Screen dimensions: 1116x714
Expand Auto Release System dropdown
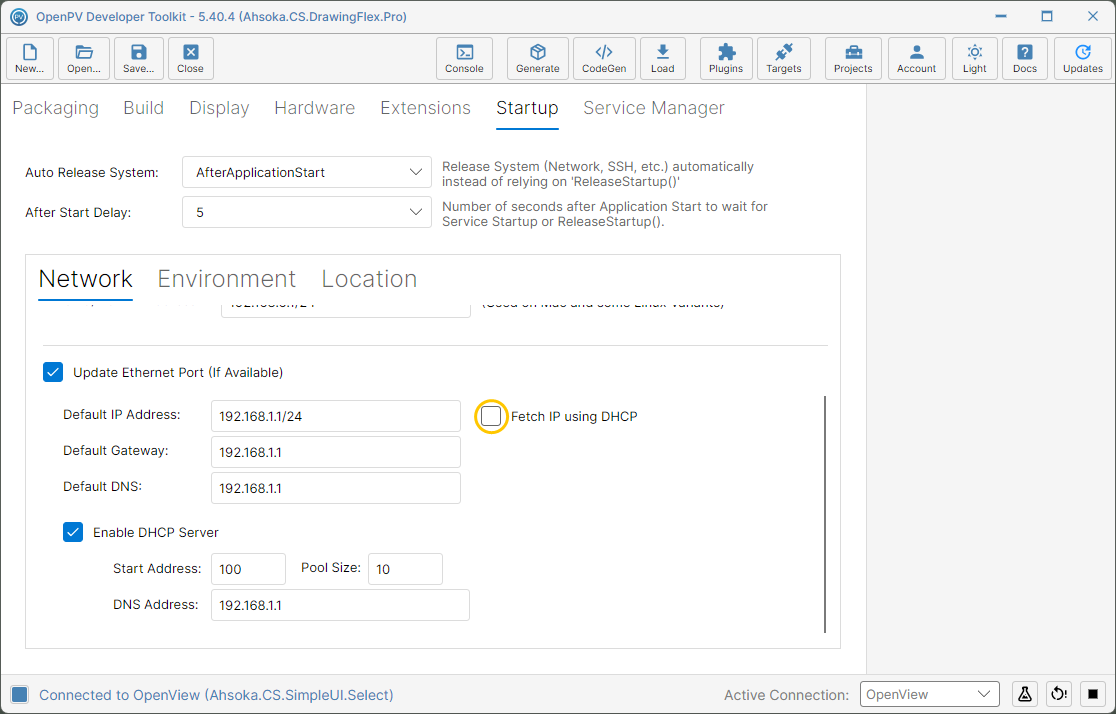point(307,172)
